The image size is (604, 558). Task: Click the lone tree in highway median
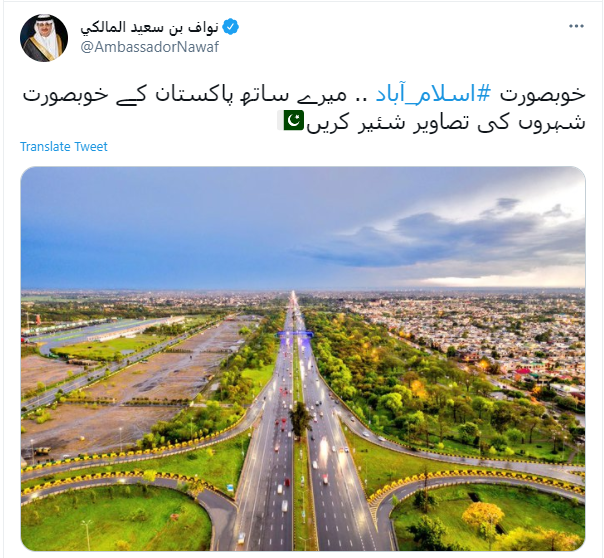tap(300, 420)
